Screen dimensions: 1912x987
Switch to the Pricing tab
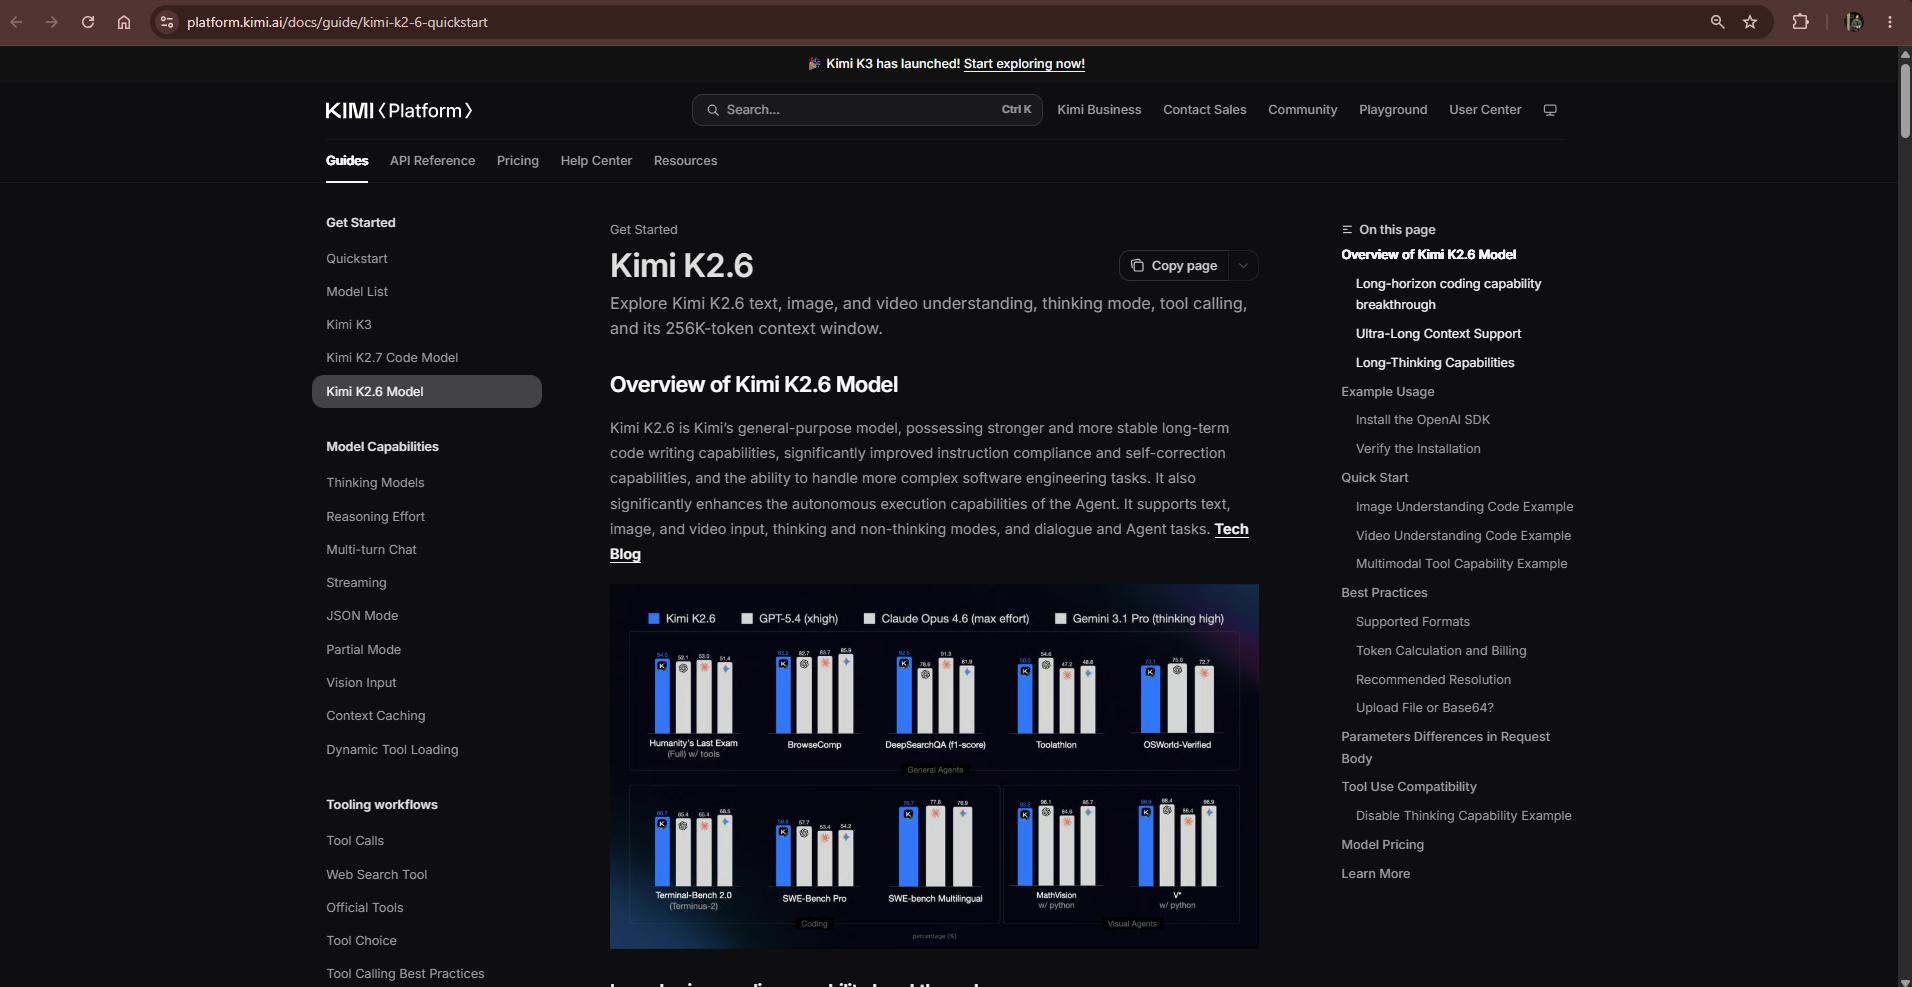coord(518,161)
